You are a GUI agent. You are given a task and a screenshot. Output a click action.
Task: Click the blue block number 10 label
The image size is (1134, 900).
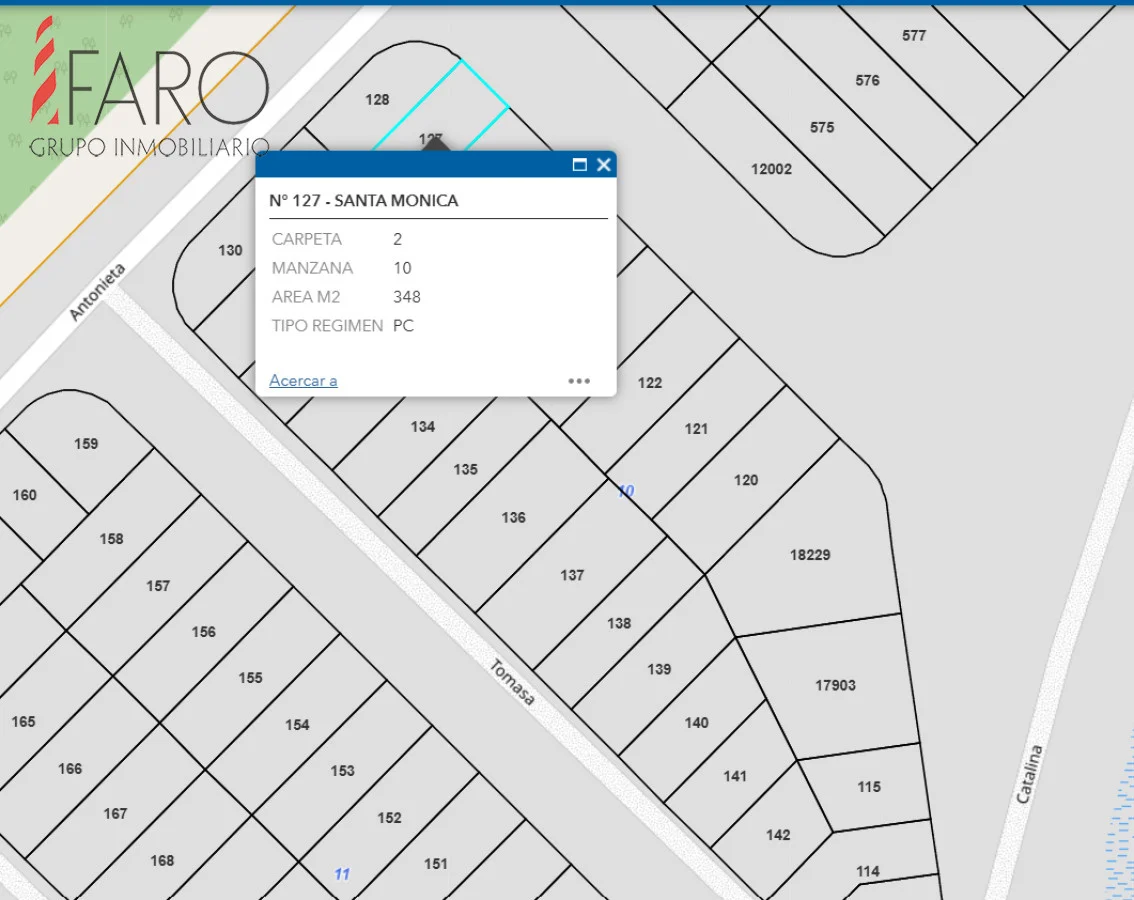[x=625, y=491]
